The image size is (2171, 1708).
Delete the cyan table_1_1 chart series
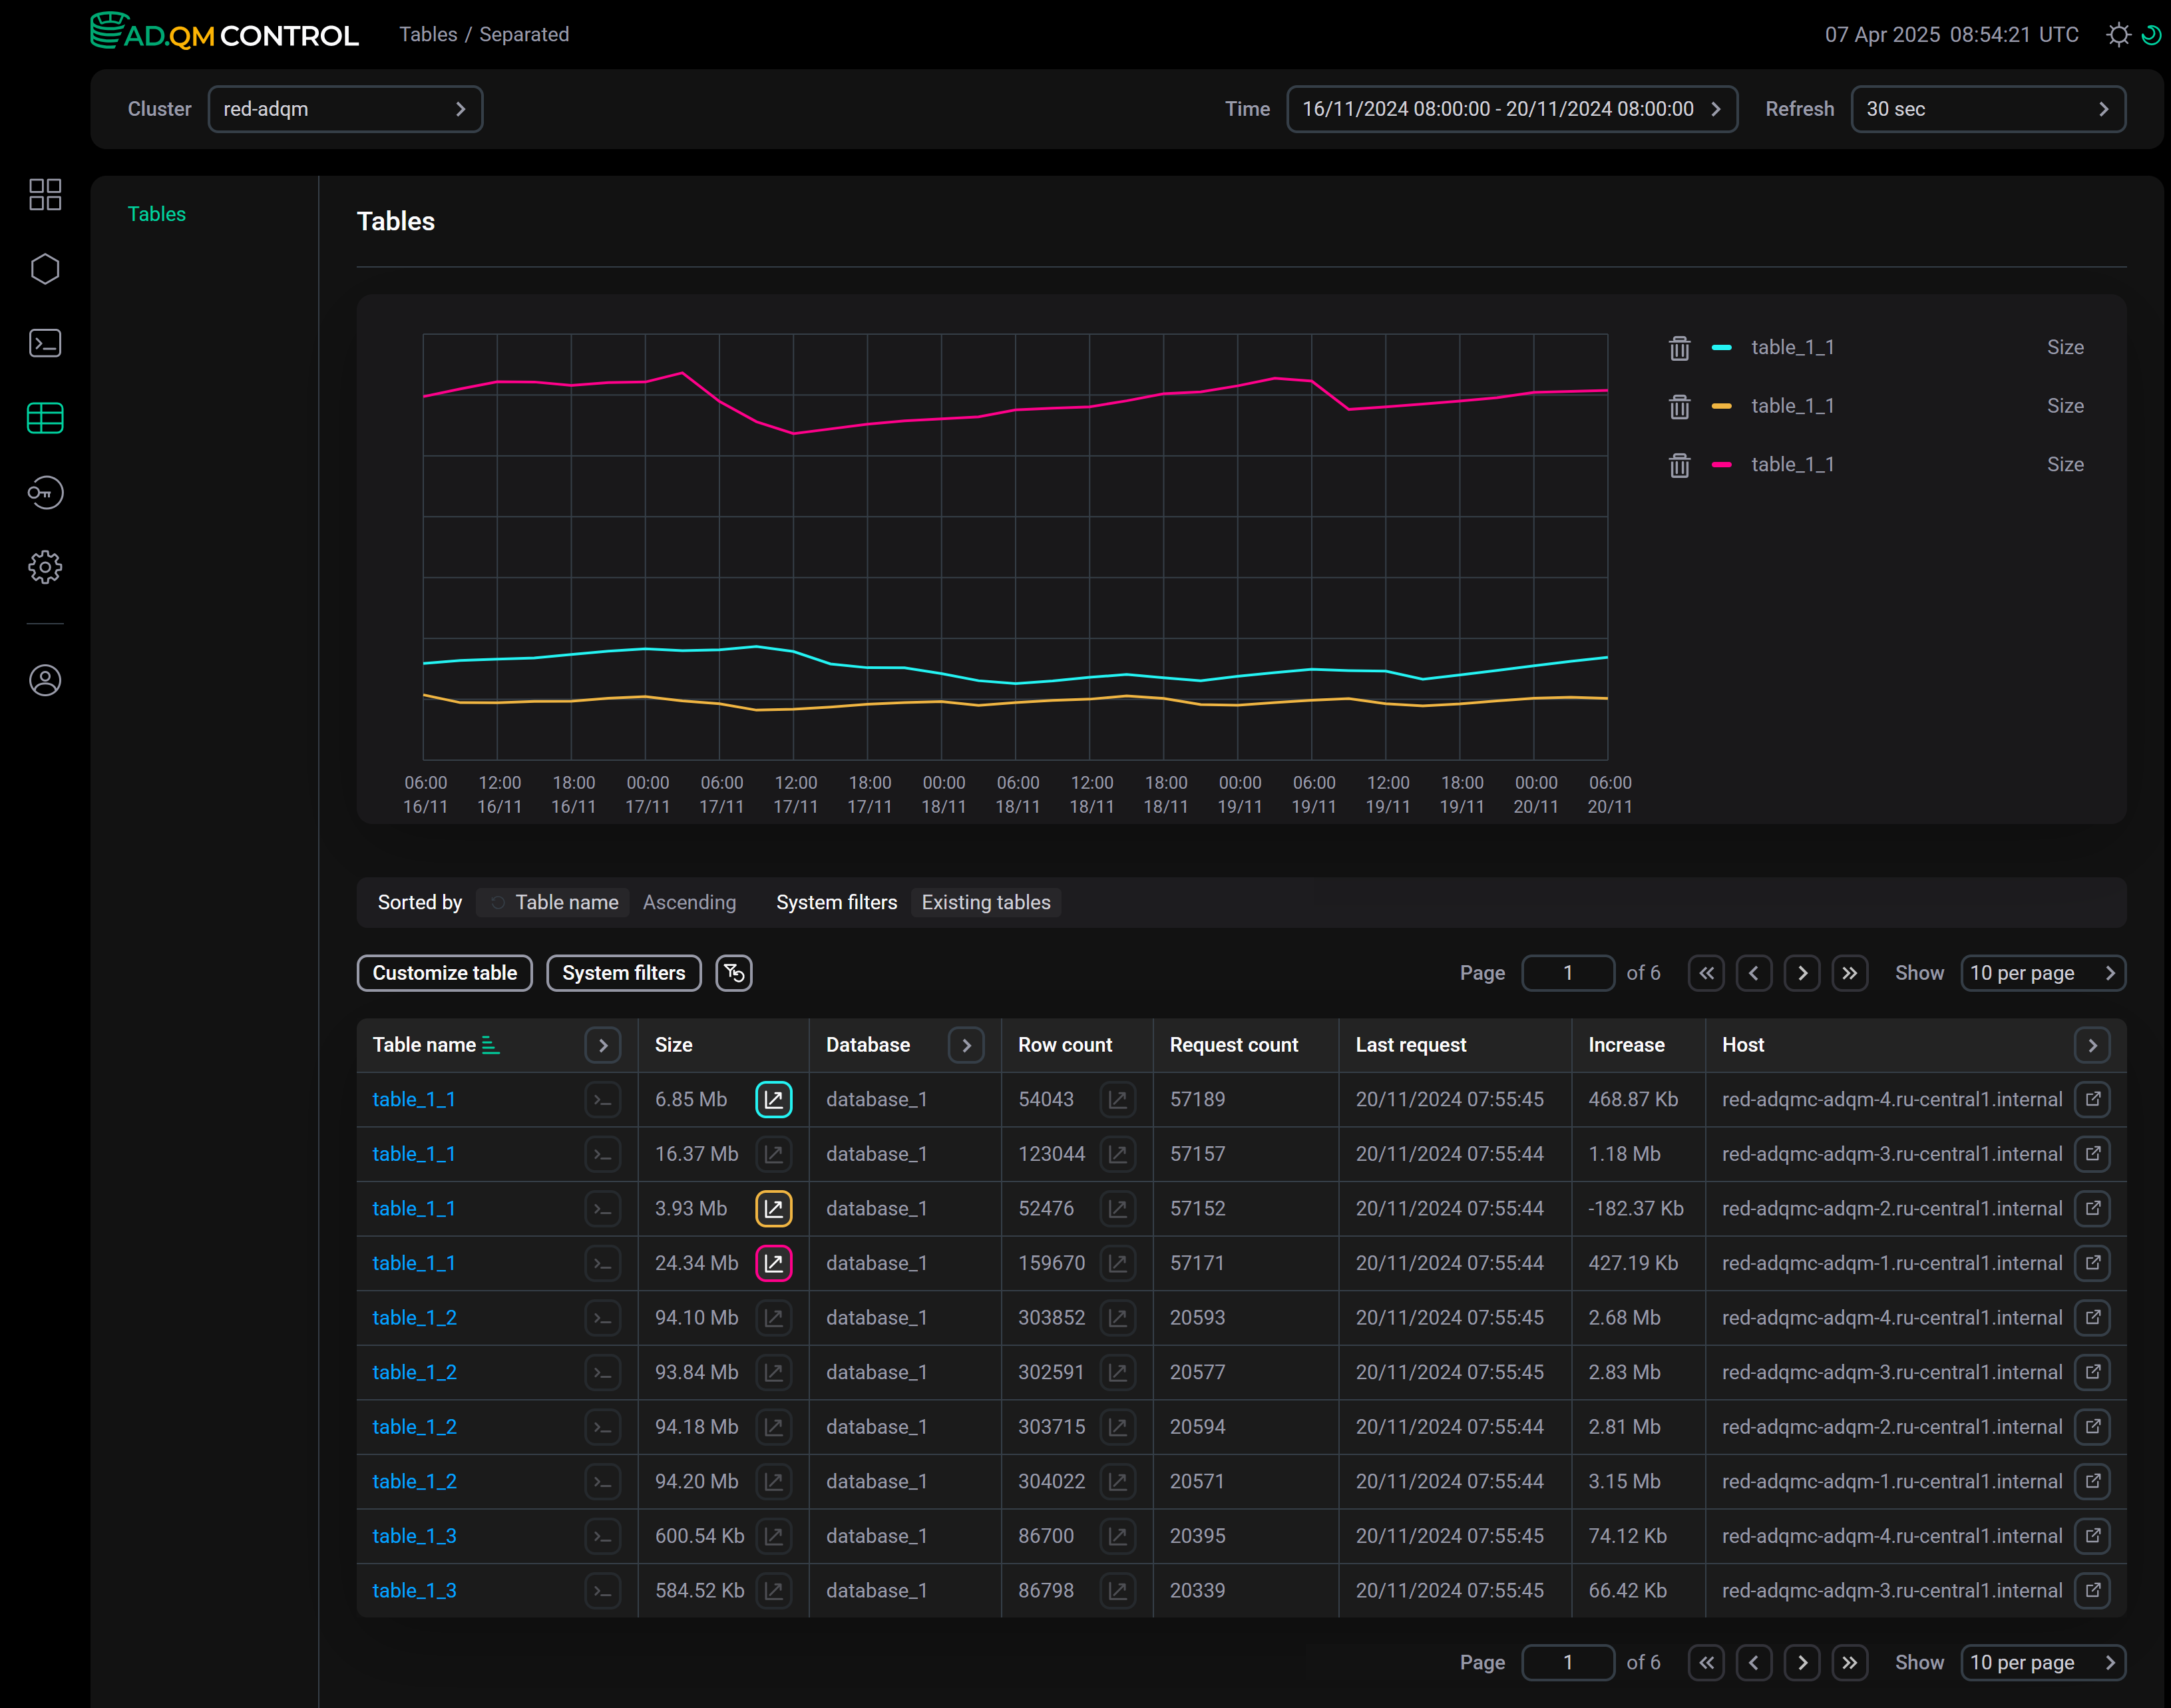pos(1679,348)
